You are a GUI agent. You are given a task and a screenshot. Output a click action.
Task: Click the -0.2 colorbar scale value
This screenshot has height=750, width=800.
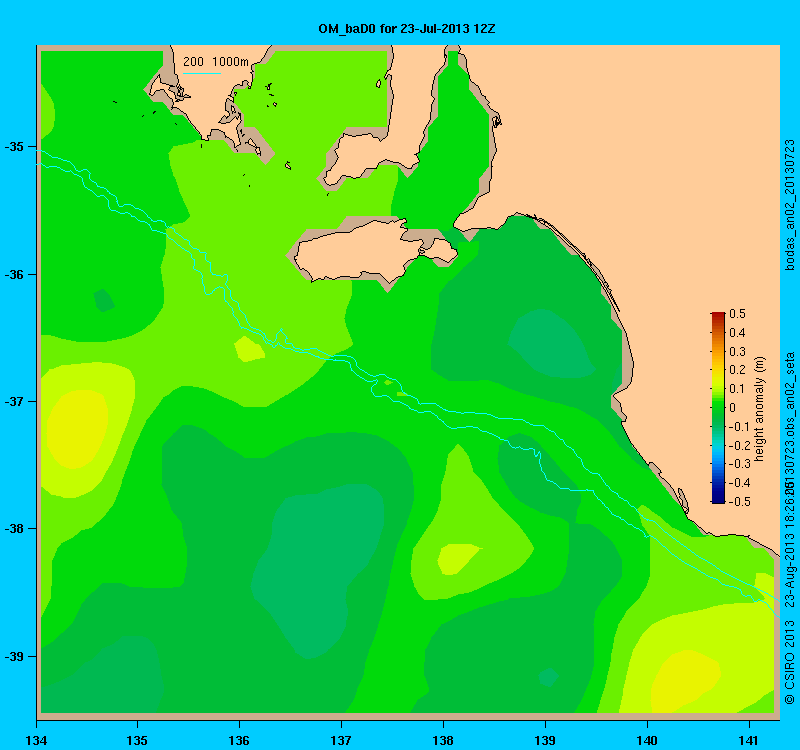click(x=739, y=445)
